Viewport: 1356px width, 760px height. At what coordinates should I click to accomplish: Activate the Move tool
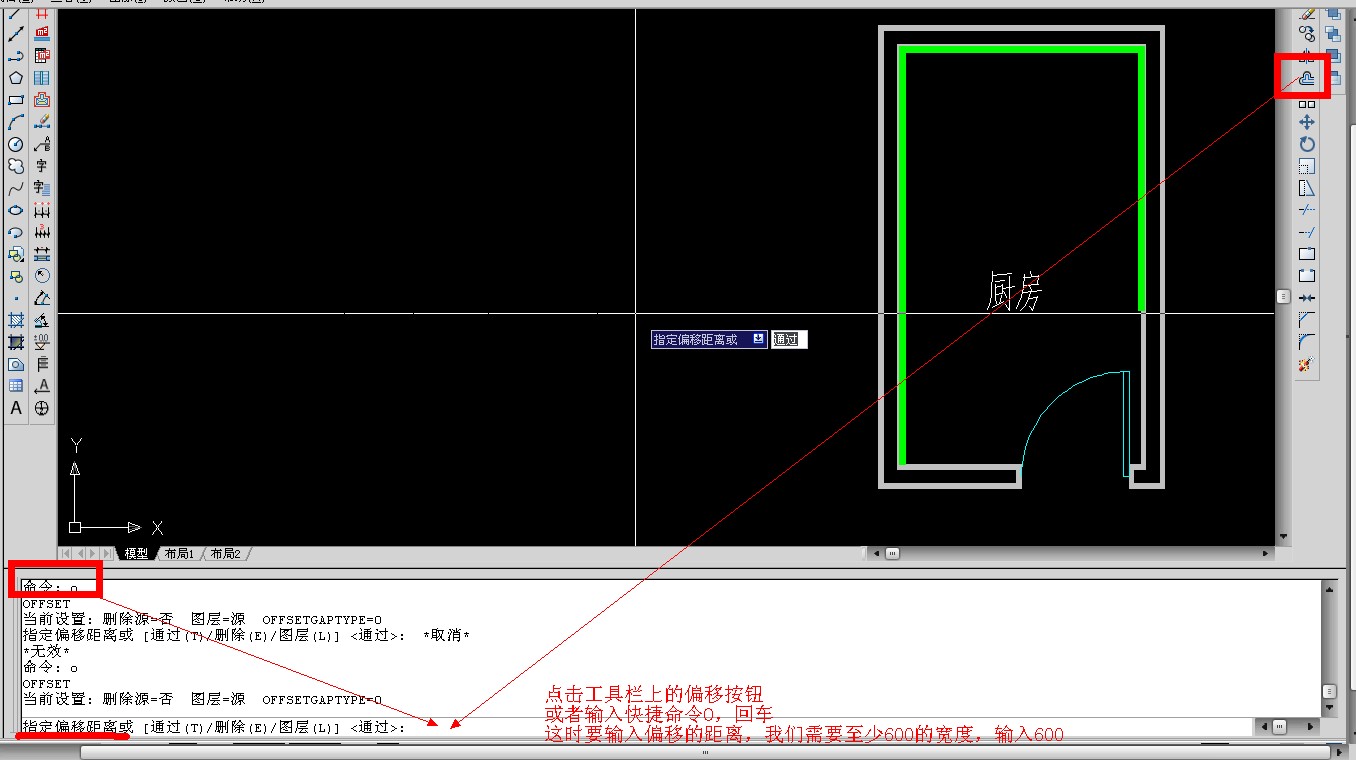coord(1306,123)
